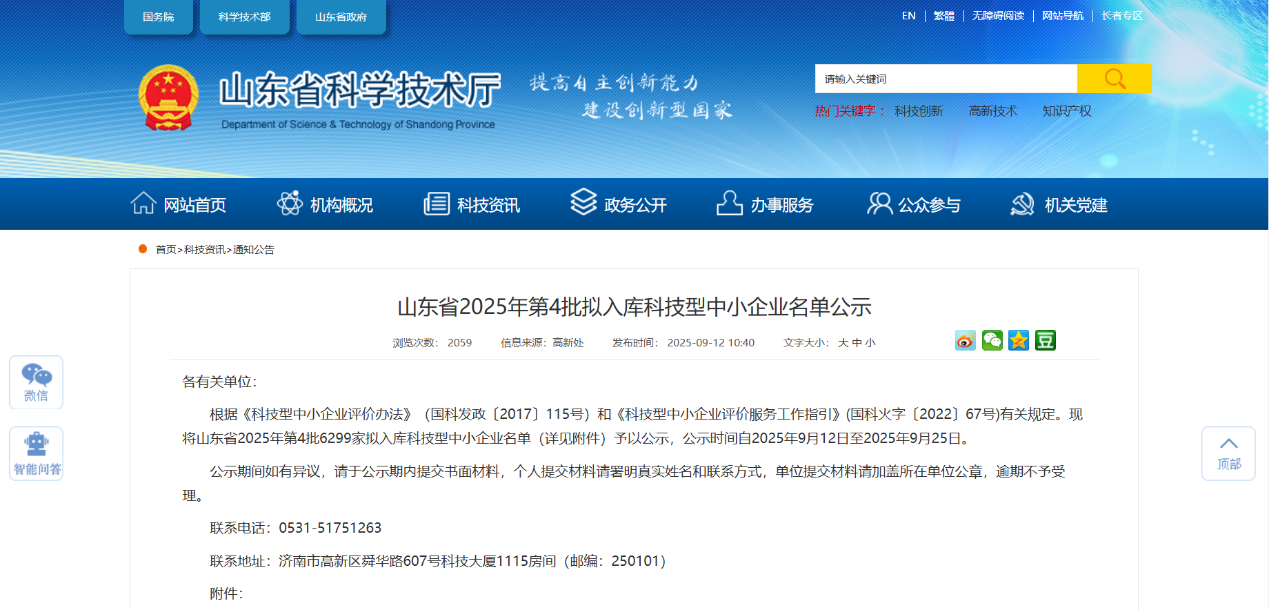Set the article font size to 大
The image size is (1269, 610).
843,343
